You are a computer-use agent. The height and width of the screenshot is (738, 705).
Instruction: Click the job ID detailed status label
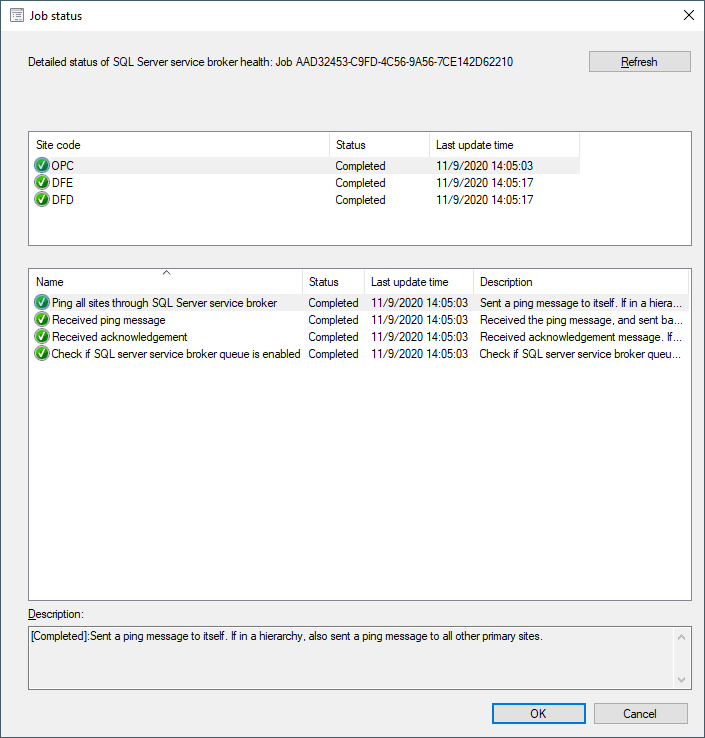point(270,62)
